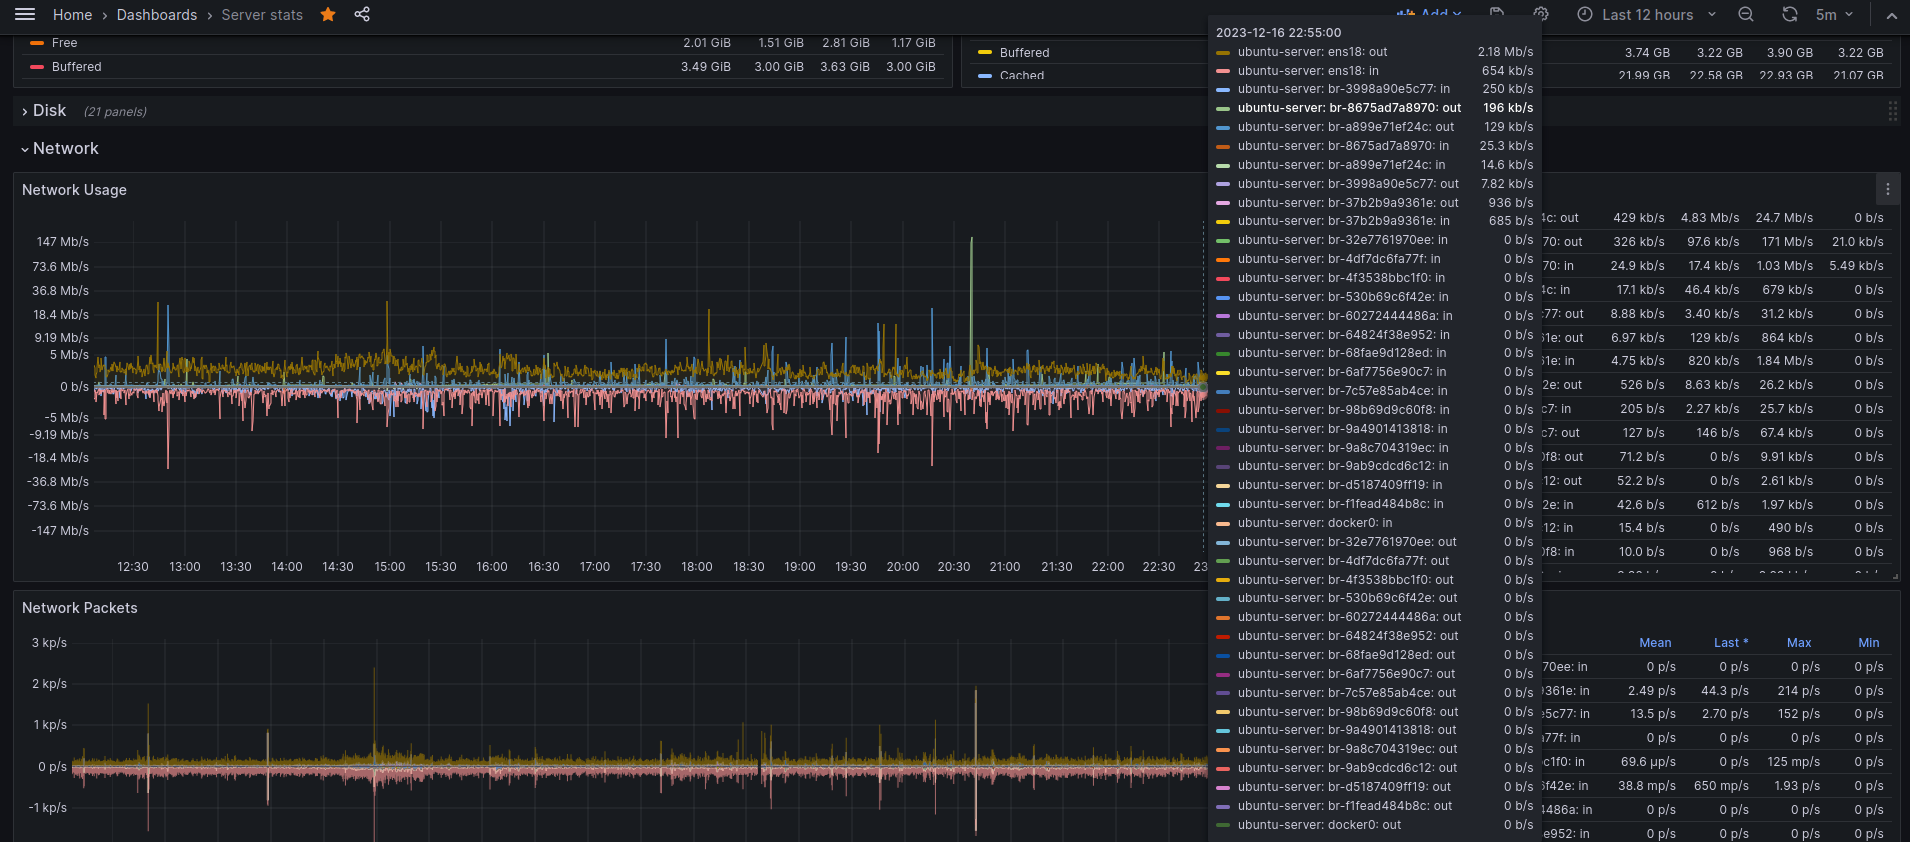
Task: Go to Home breadcrumb
Action: [72, 15]
